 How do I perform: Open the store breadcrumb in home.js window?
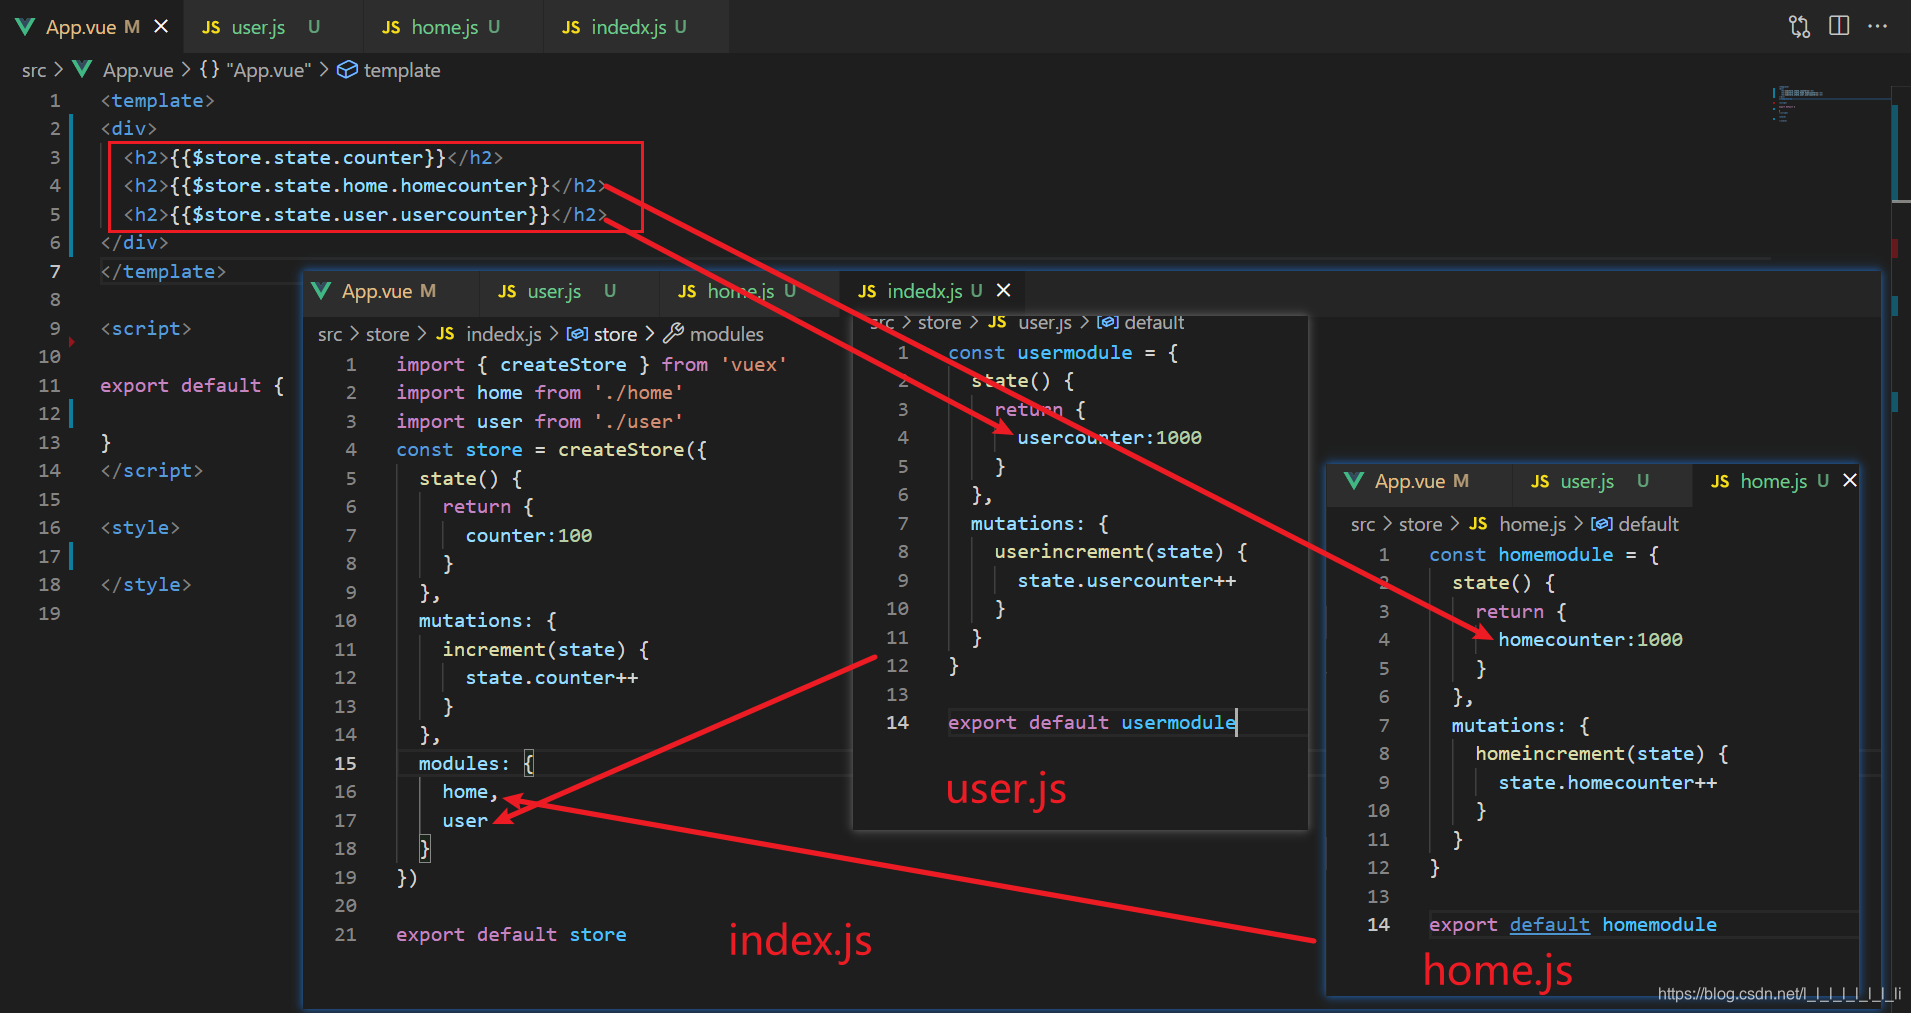(1420, 524)
